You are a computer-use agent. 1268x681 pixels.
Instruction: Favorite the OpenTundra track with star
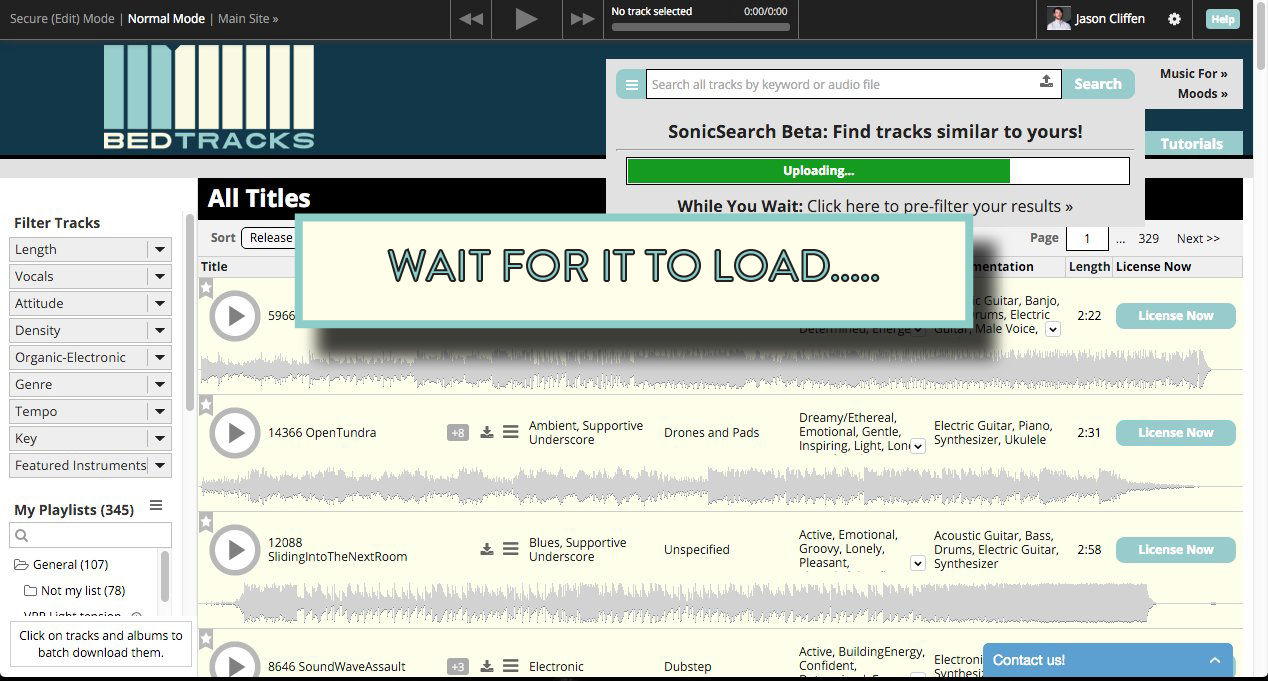(x=206, y=405)
